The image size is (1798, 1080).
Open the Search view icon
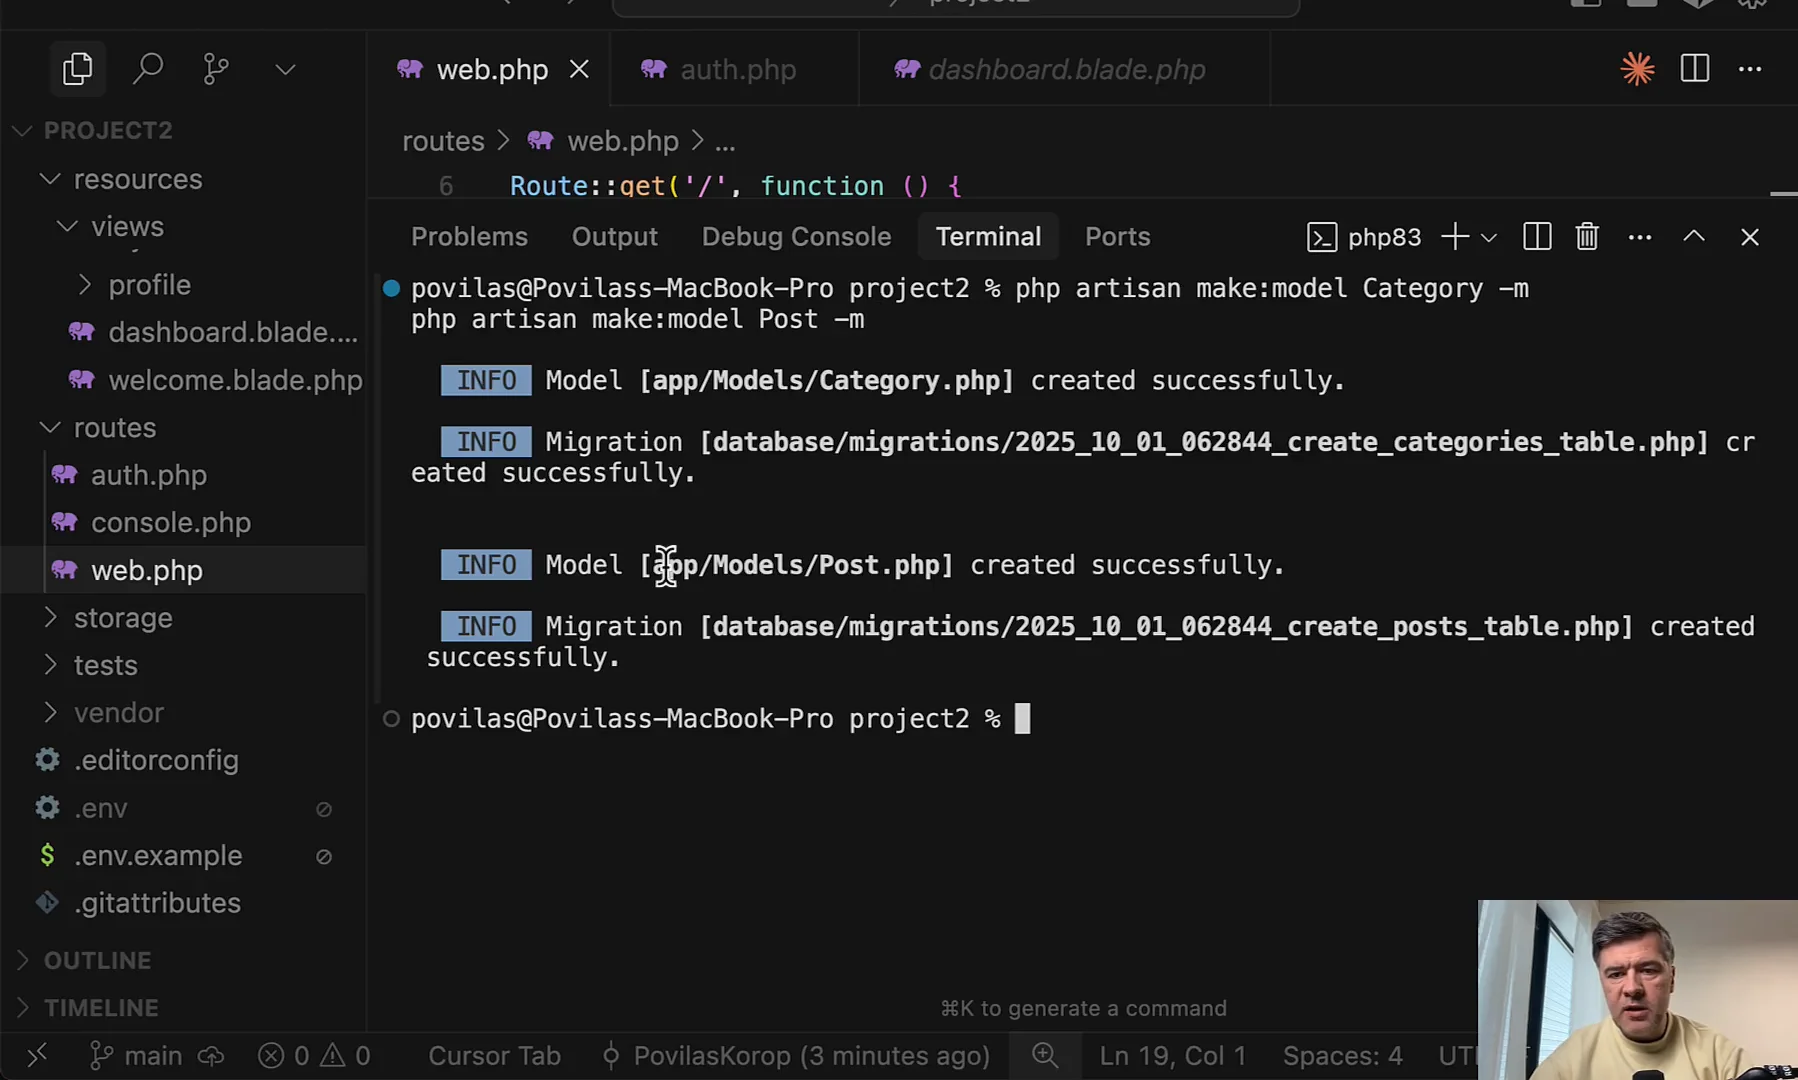148,69
